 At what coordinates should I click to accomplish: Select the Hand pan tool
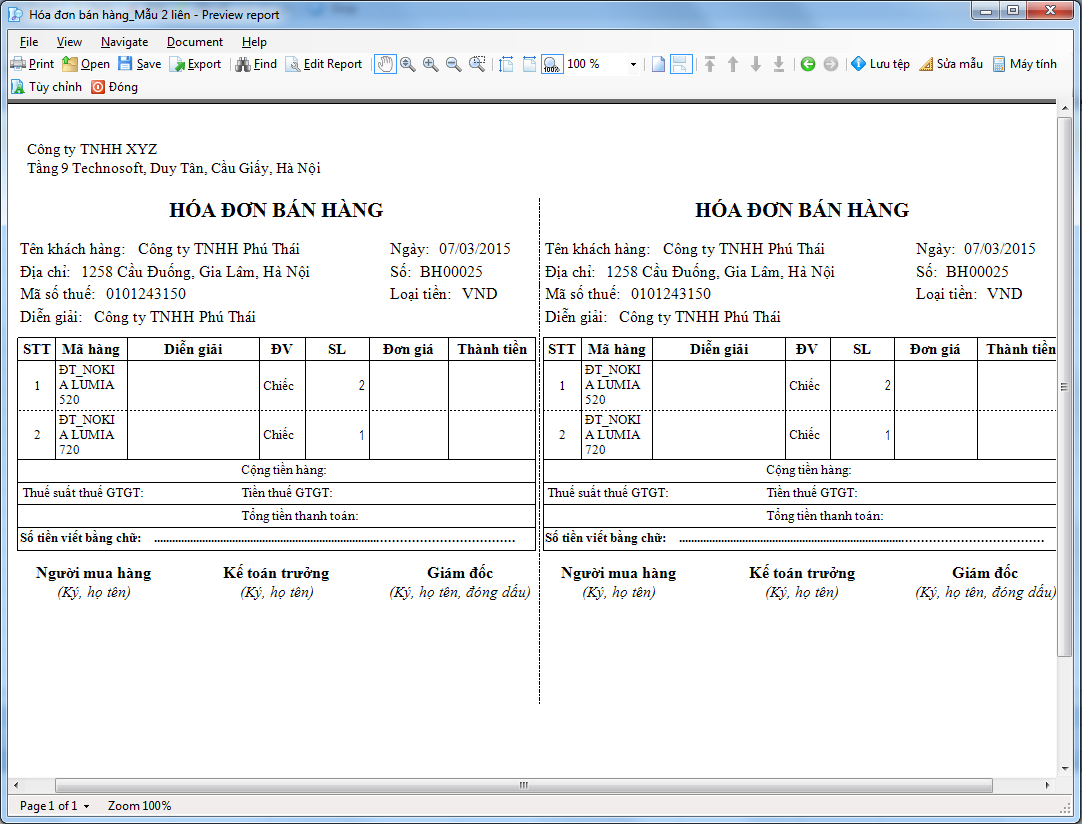(x=385, y=64)
